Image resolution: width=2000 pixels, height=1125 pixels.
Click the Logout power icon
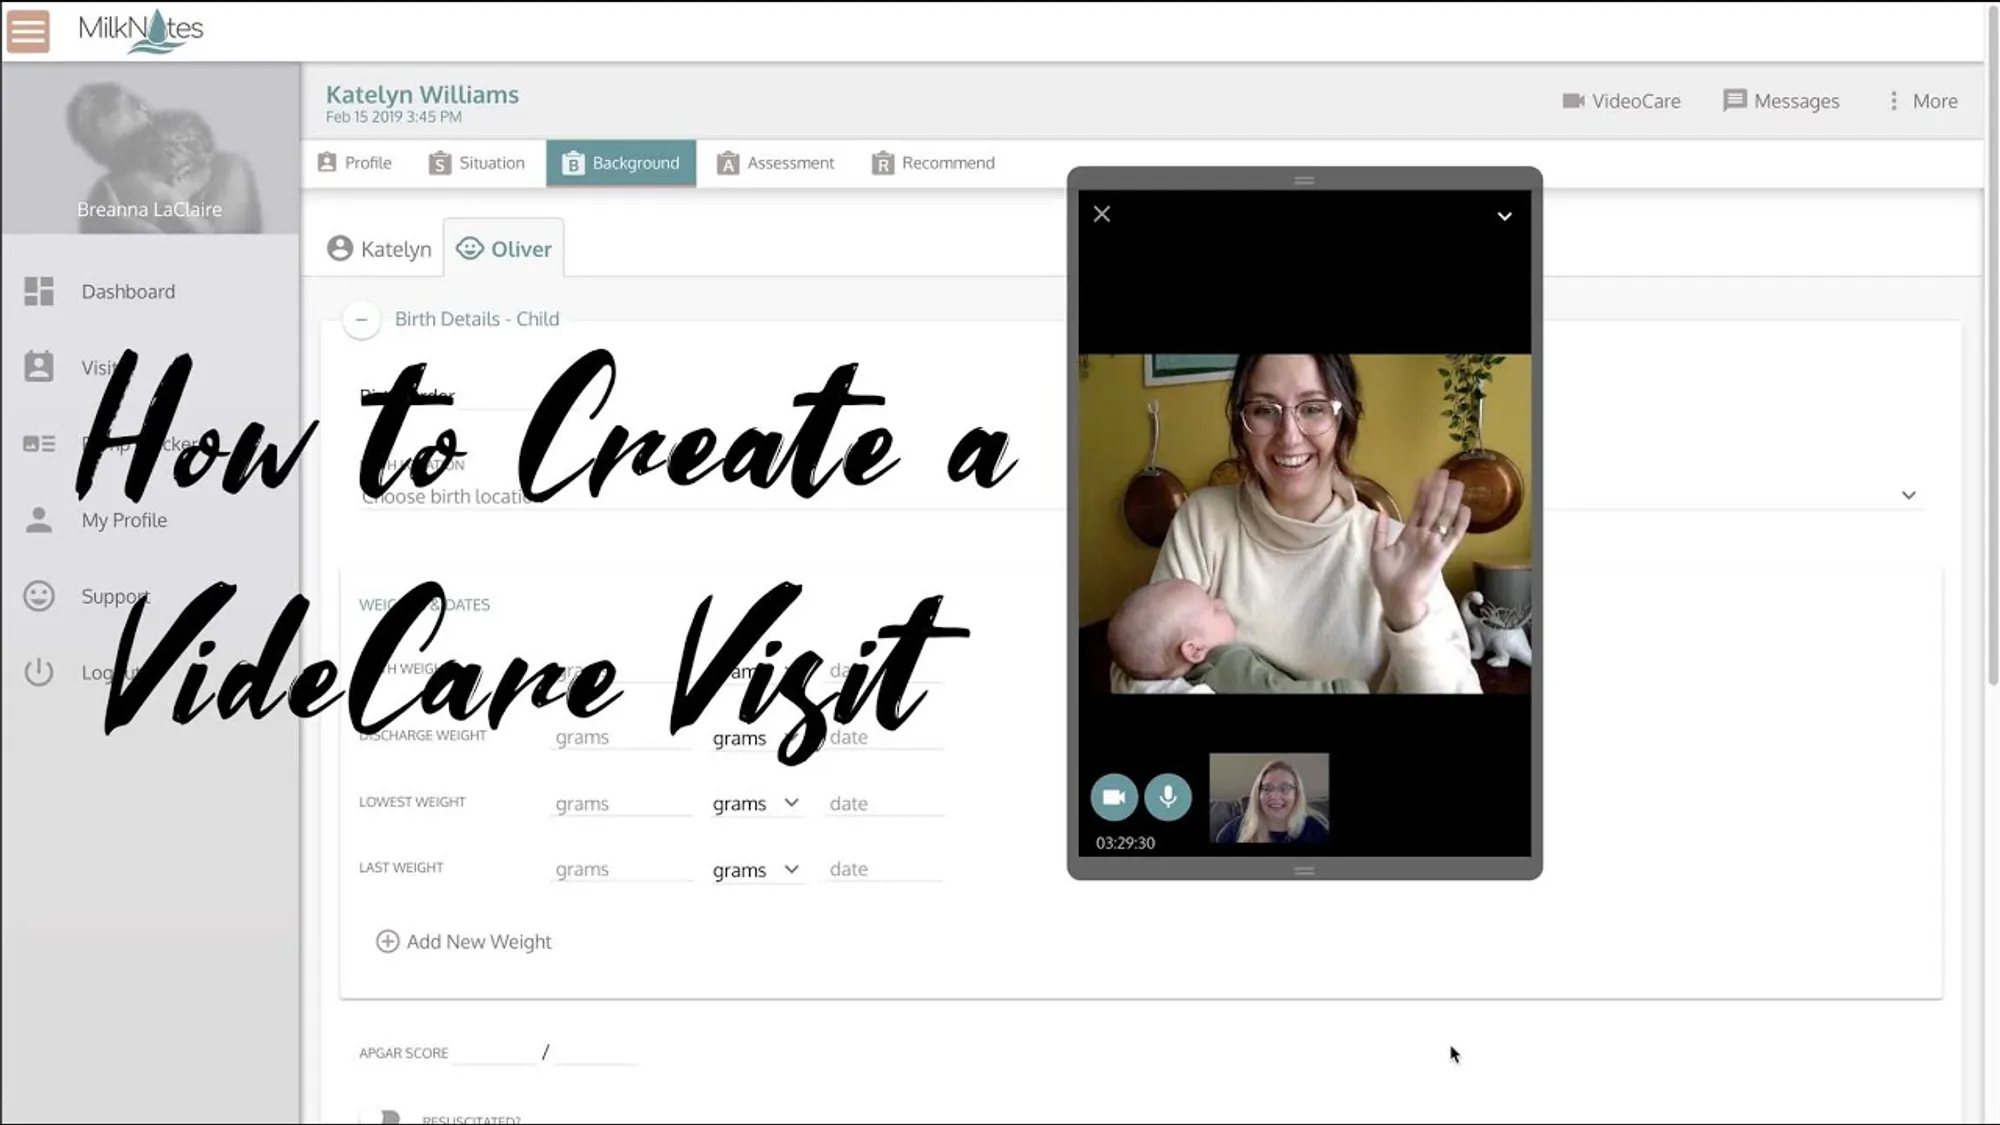[x=39, y=672]
